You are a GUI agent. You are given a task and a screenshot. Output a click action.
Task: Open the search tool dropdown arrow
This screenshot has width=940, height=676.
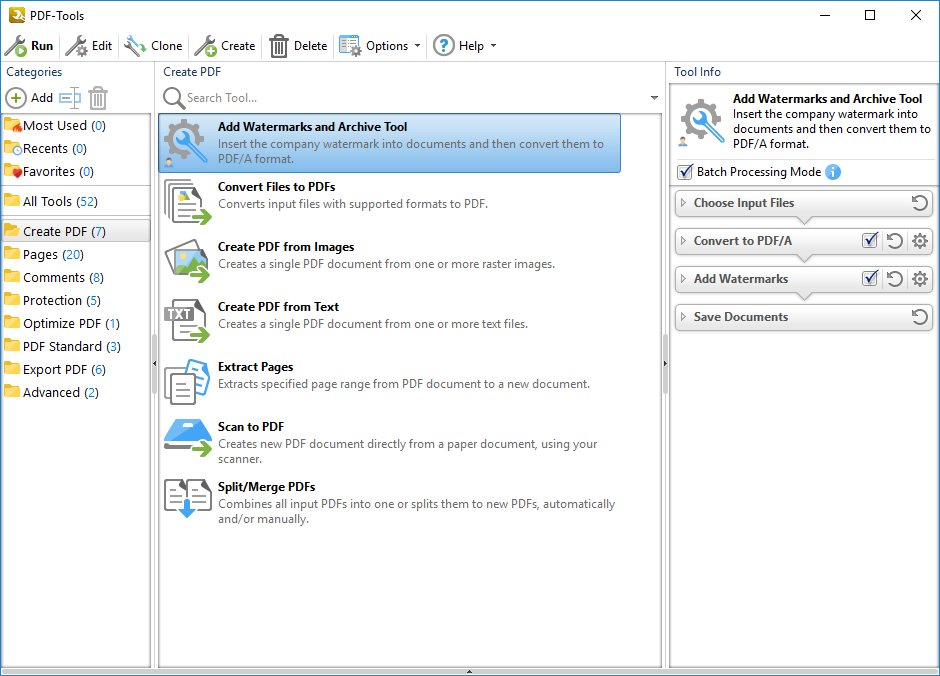click(x=654, y=98)
